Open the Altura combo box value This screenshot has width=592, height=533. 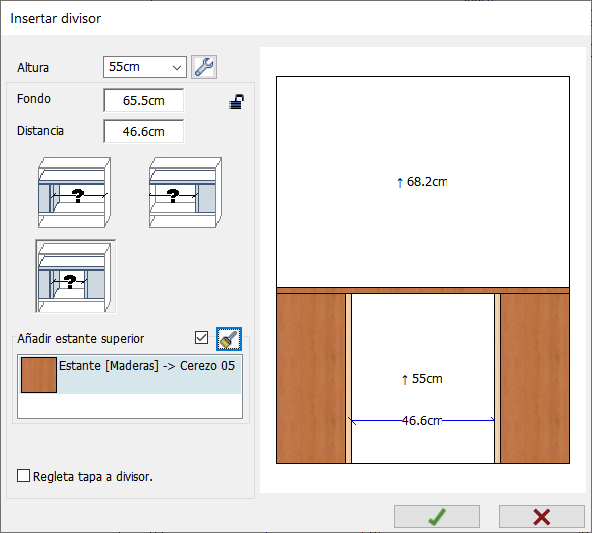pyautogui.click(x=145, y=67)
